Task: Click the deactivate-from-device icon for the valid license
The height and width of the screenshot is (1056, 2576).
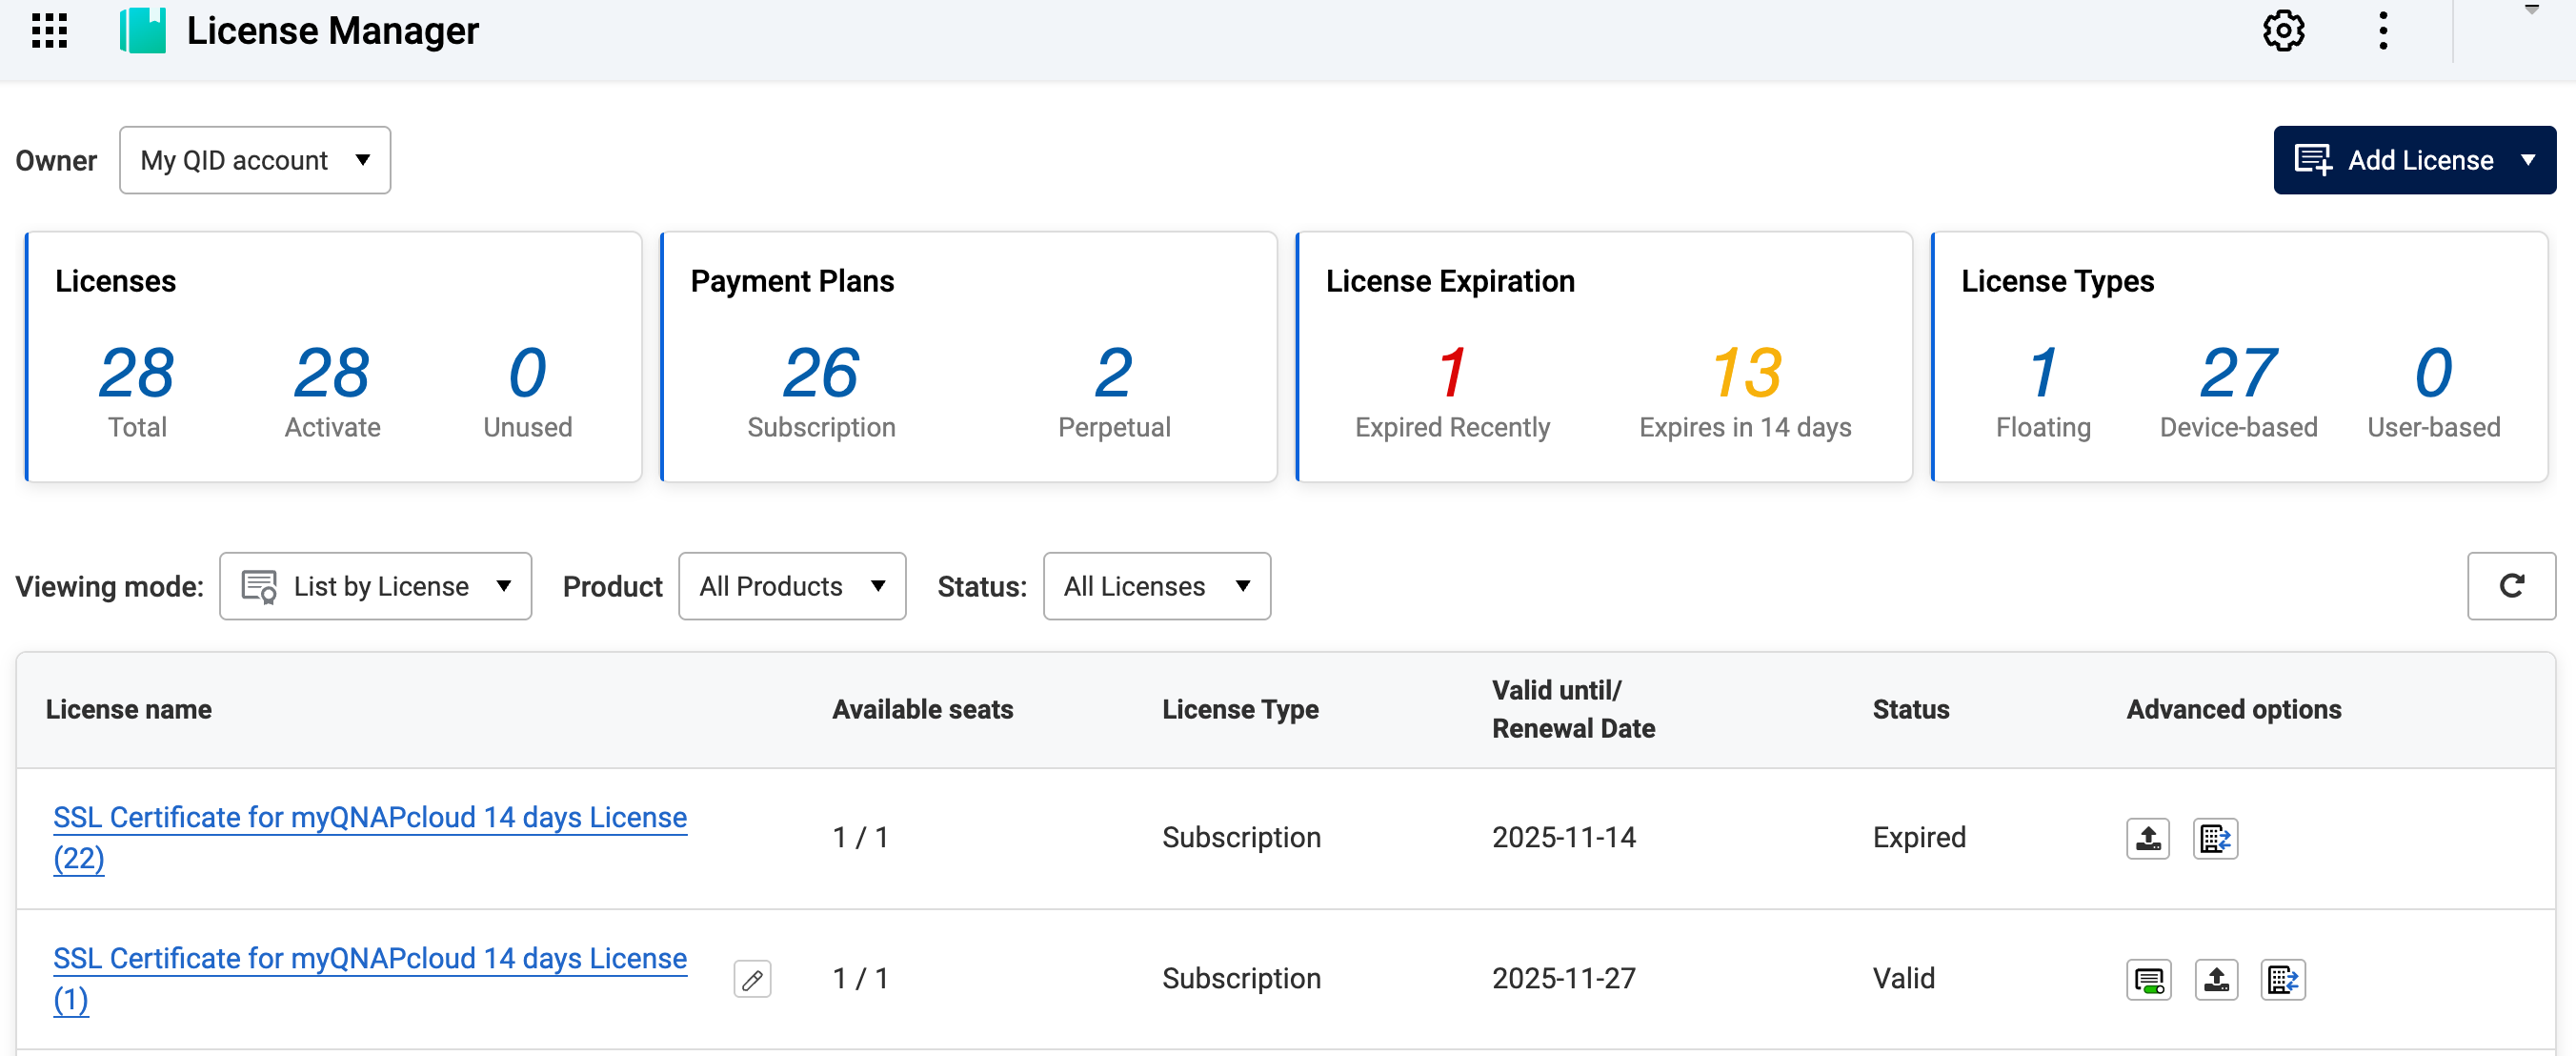Action: pyautogui.click(x=2216, y=979)
